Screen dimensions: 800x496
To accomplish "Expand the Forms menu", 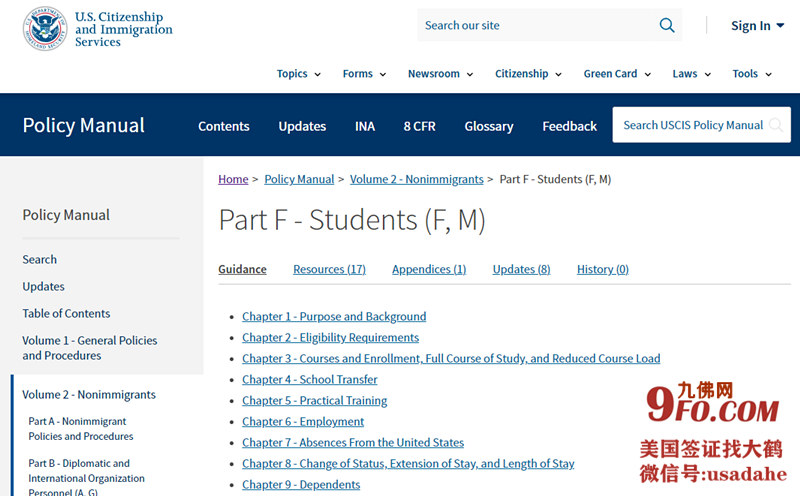I will click(x=364, y=74).
